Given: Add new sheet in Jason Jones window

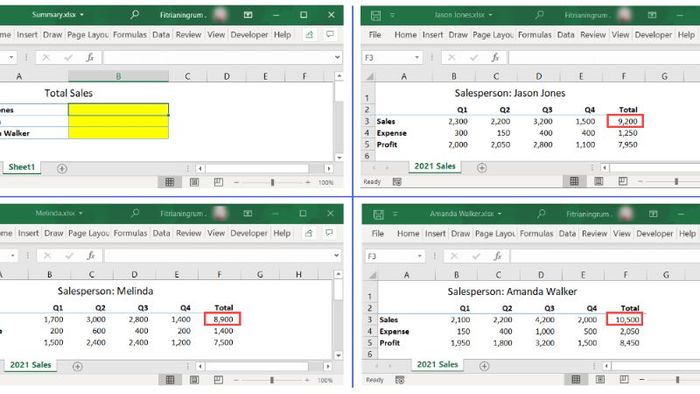Looking at the screenshot, I should point(481,168).
